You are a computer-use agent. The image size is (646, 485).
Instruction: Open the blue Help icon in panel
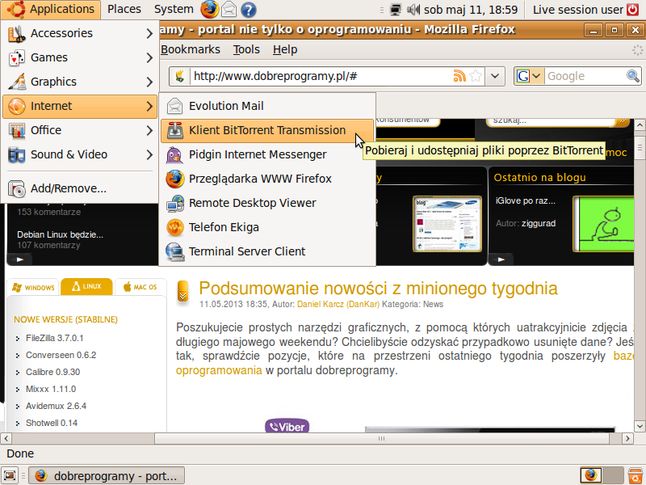point(248,9)
